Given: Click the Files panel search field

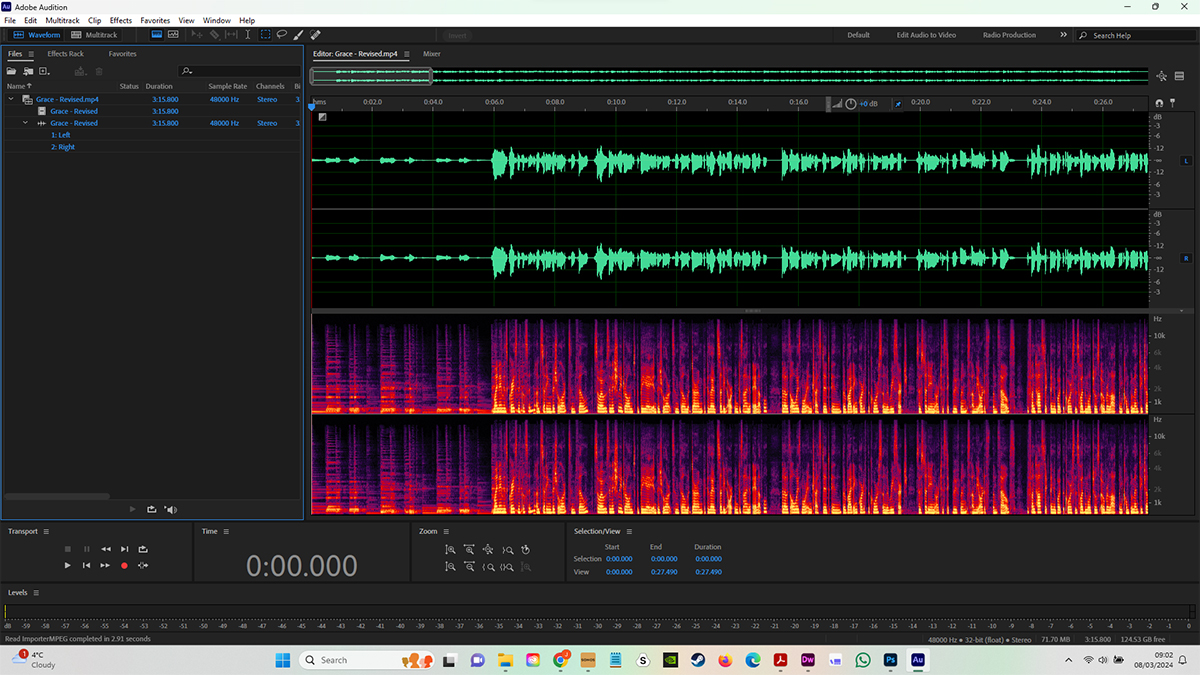Looking at the screenshot, I should click(240, 71).
